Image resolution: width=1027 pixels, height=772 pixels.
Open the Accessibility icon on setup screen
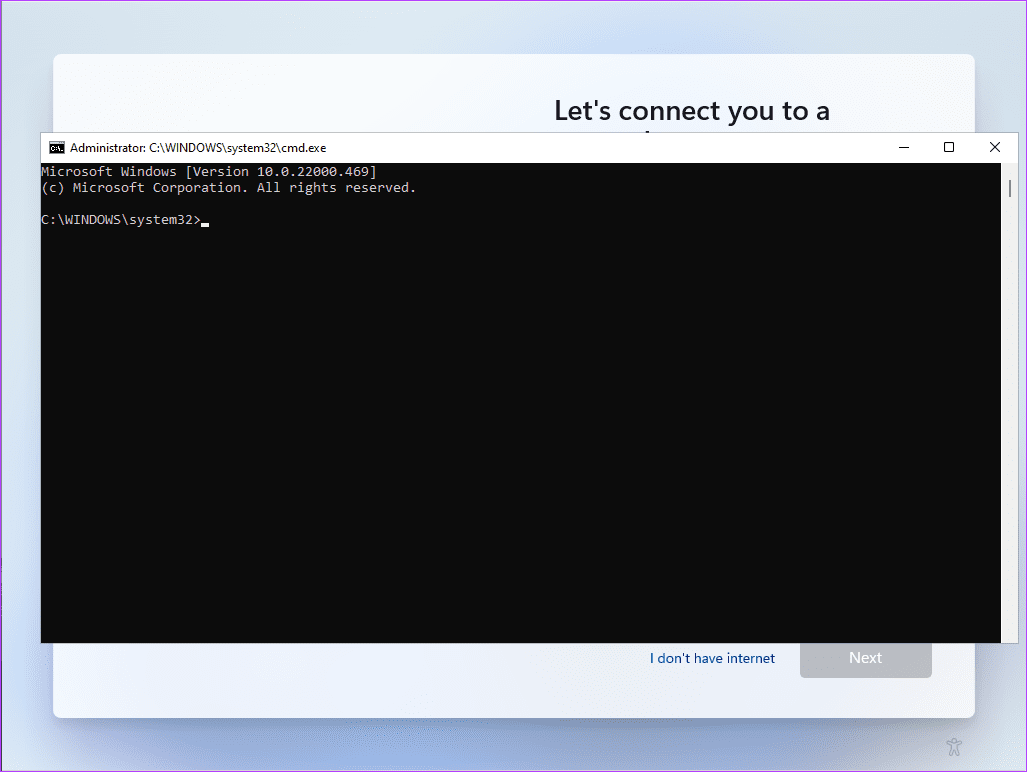(x=954, y=746)
